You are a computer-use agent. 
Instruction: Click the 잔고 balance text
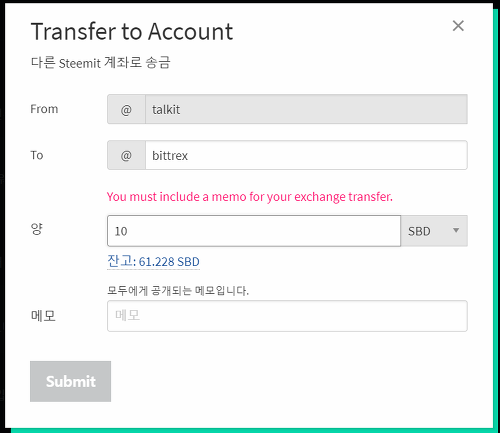point(122,261)
